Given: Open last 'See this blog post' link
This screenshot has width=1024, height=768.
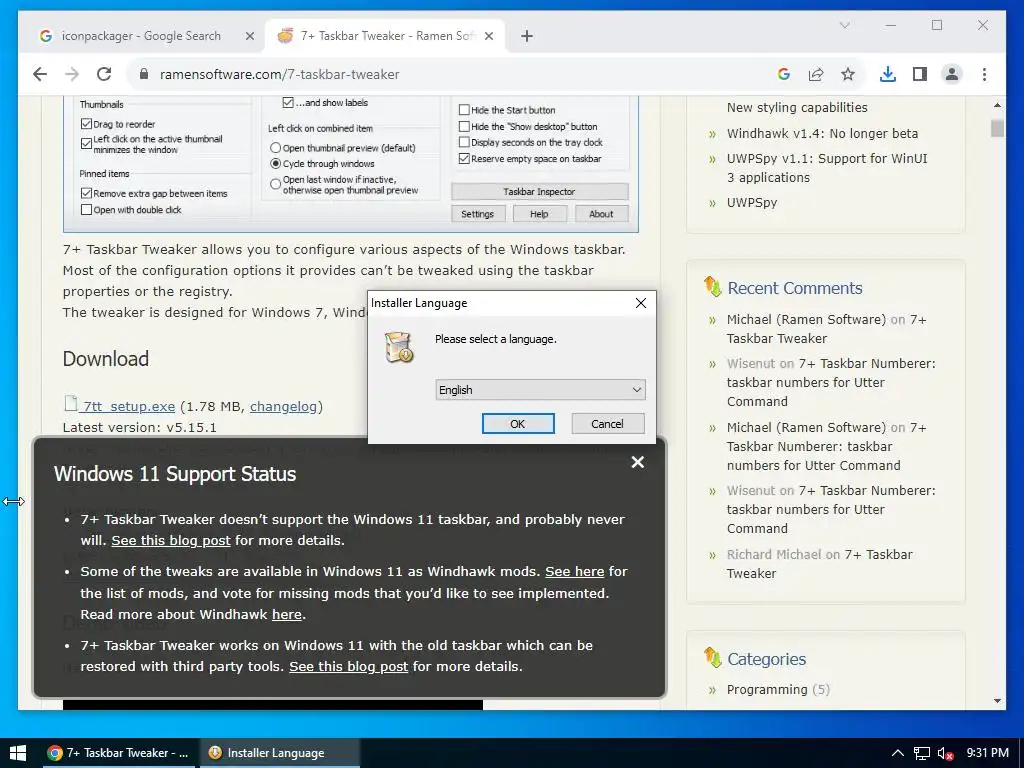Looking at the screenshot, I should tap(349, 667).
